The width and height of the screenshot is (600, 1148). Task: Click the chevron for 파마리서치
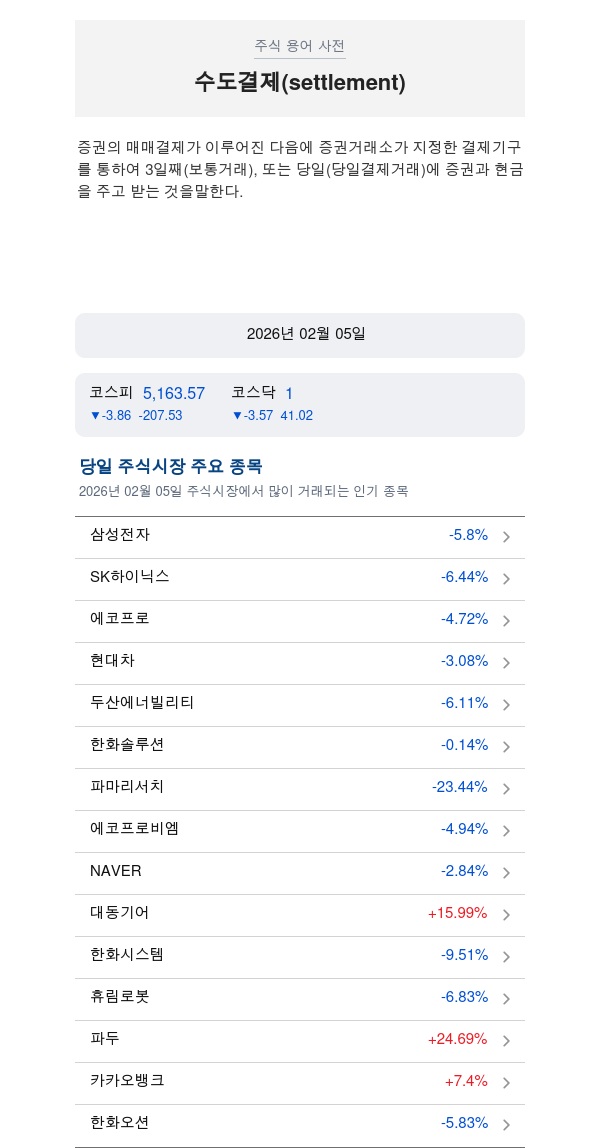point(506,789)
